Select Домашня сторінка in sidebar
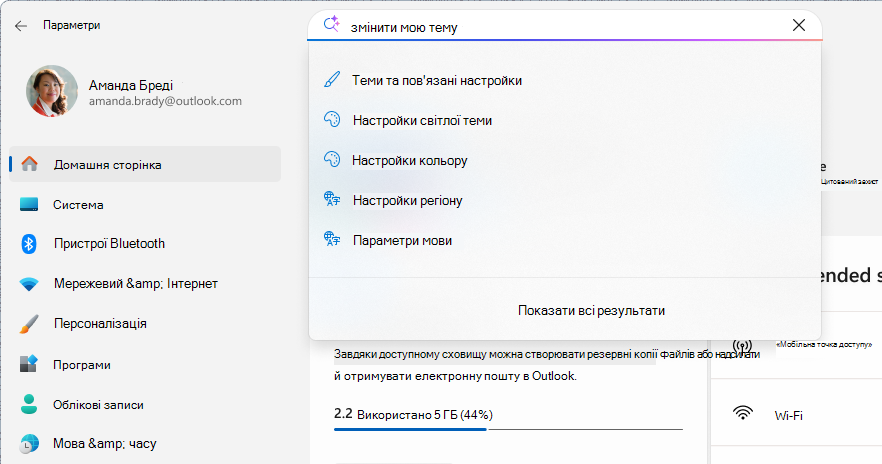This screenshot has height=464, width=882. (x=145, y=164)
